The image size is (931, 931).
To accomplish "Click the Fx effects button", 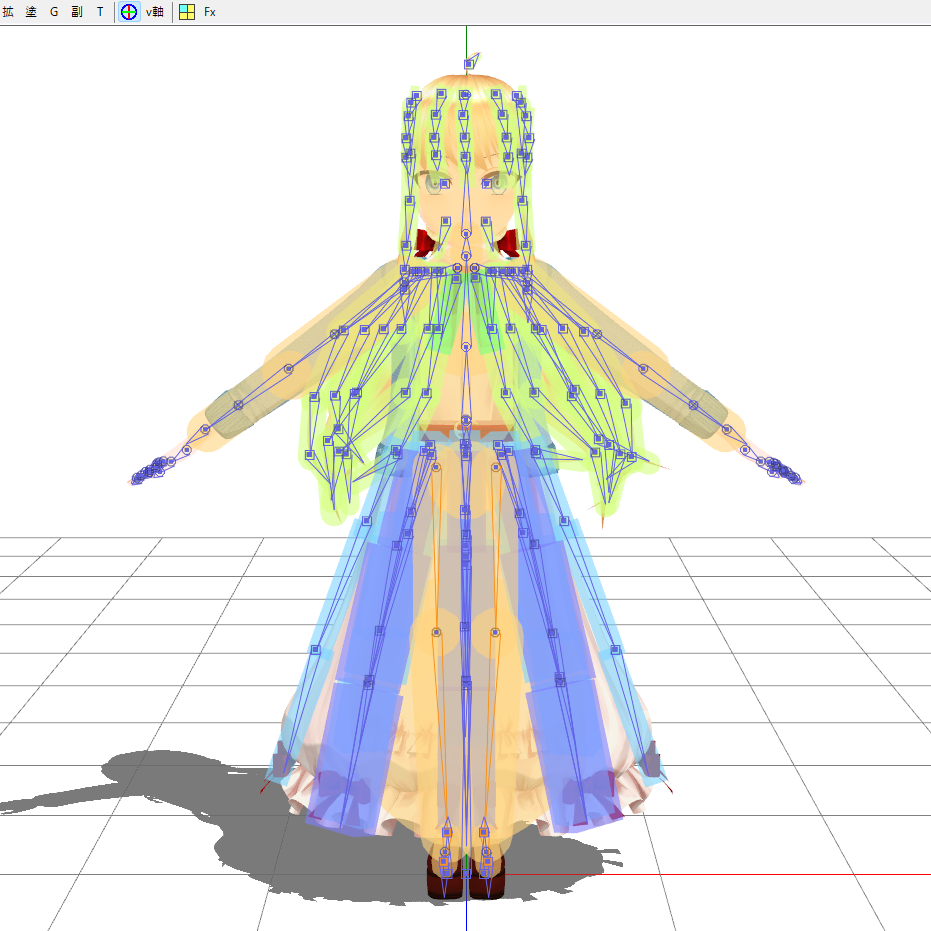I will click(210, 12).
